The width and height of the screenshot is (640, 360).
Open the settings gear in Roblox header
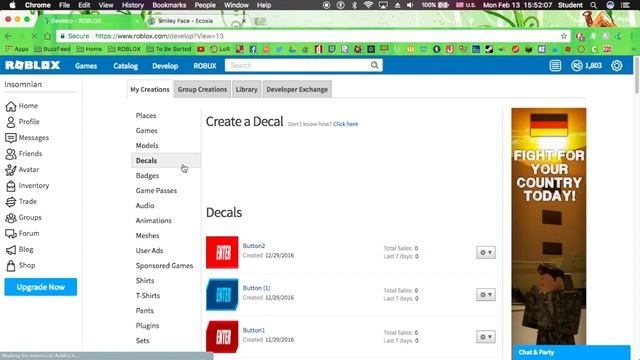616,65
